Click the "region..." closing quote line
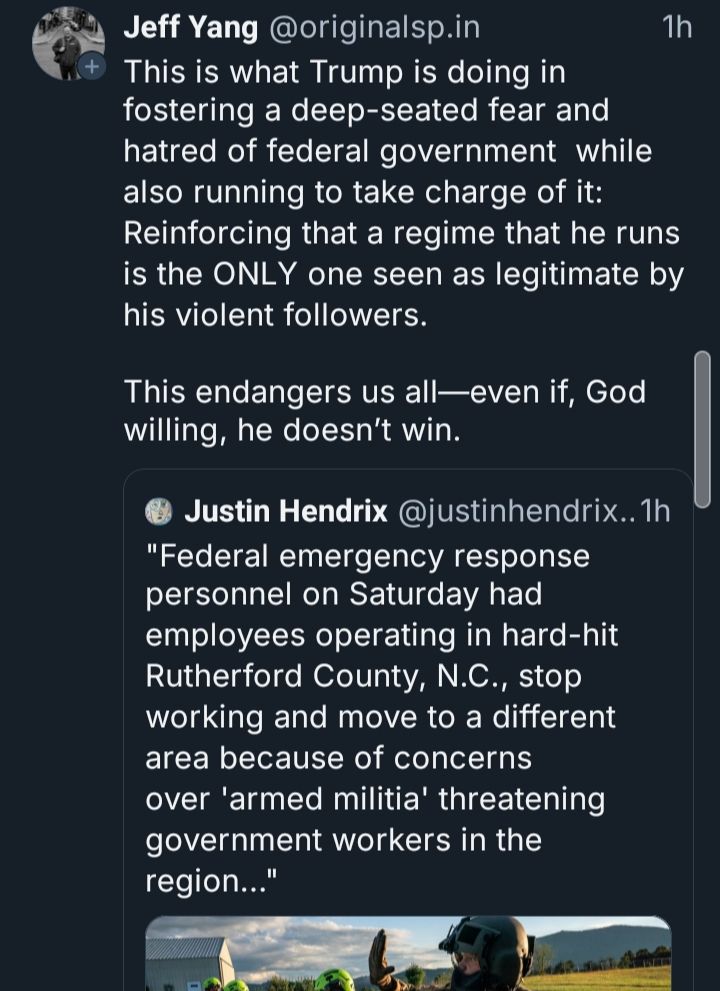 coord(211,881)
